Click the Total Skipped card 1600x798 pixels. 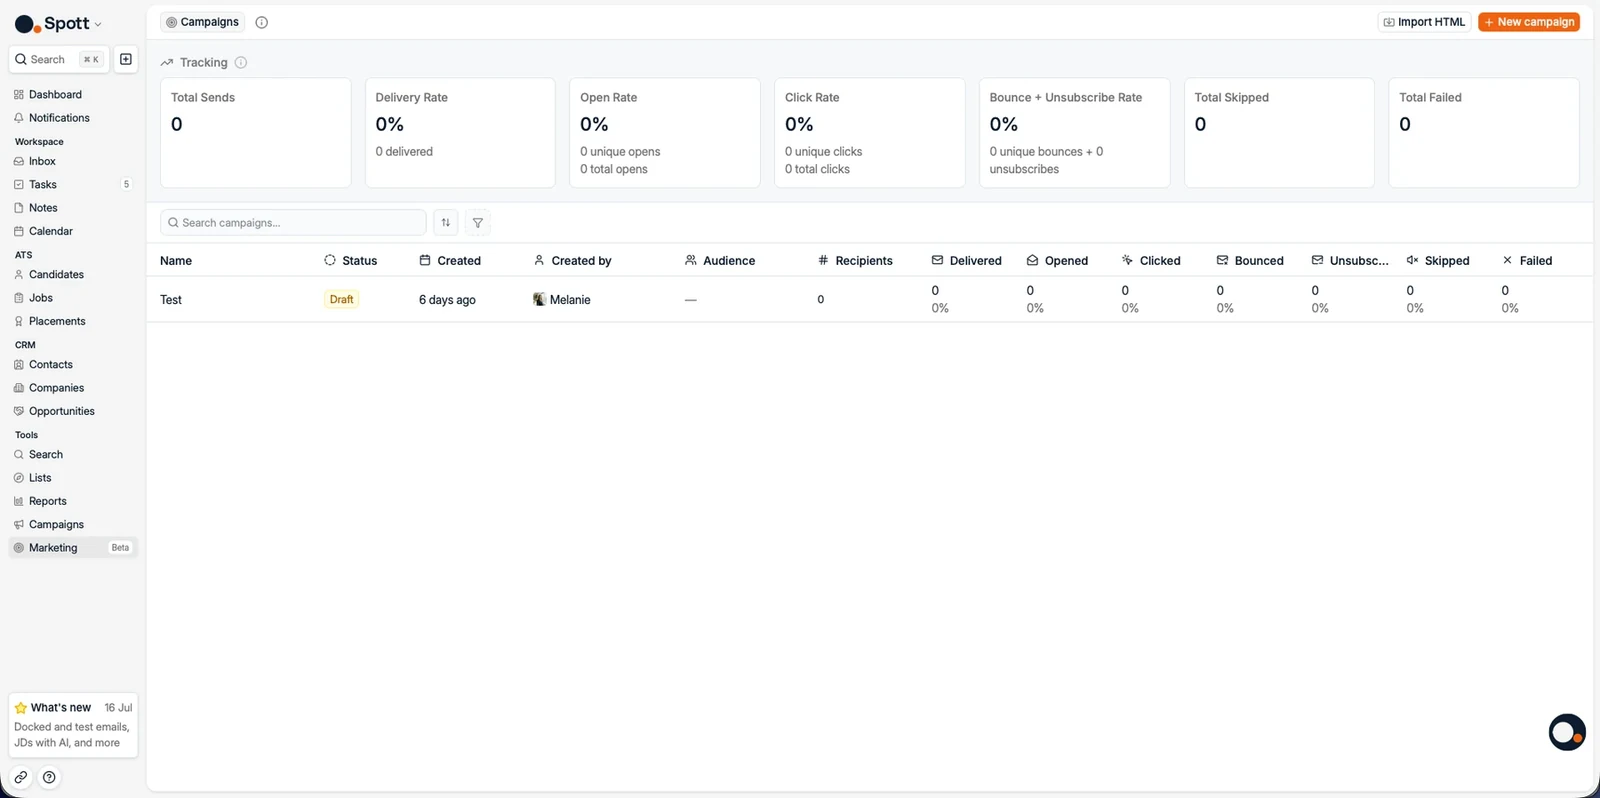(x=1279, y=133)
